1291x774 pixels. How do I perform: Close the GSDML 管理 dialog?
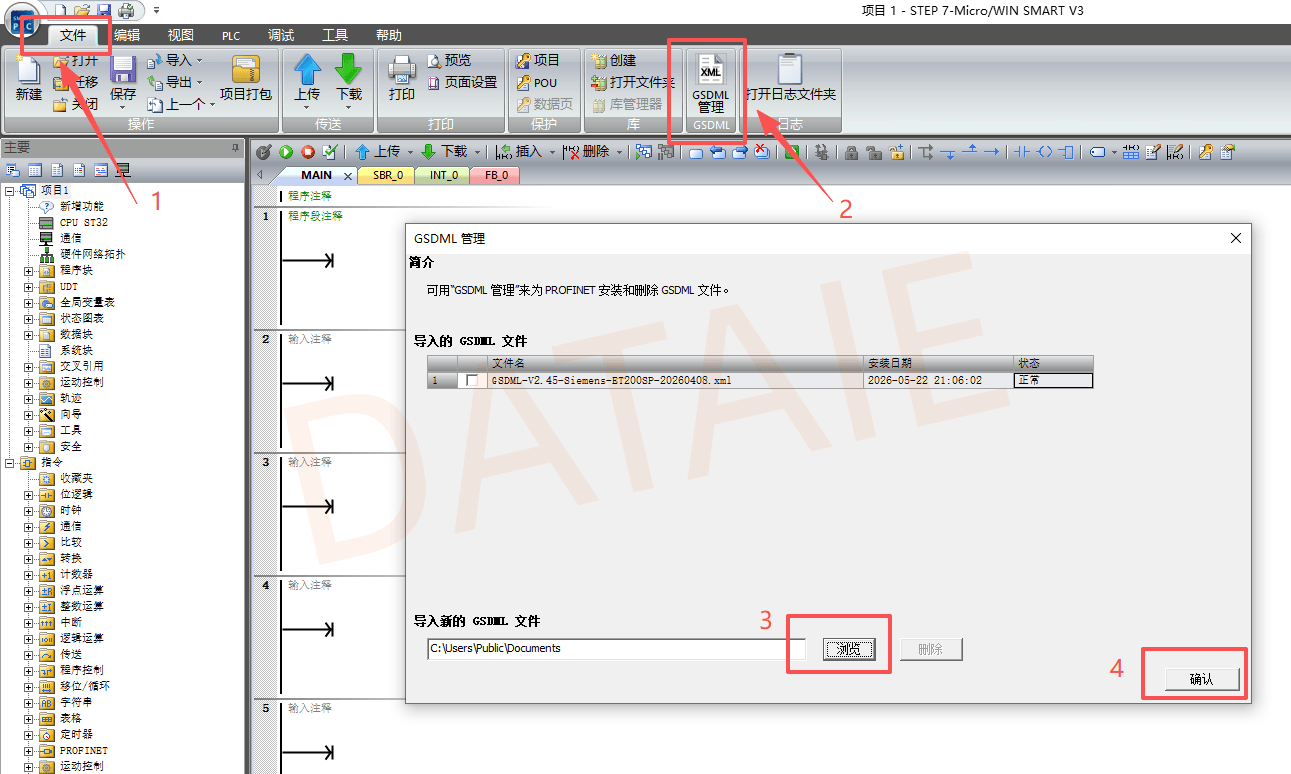(1236, 238)
